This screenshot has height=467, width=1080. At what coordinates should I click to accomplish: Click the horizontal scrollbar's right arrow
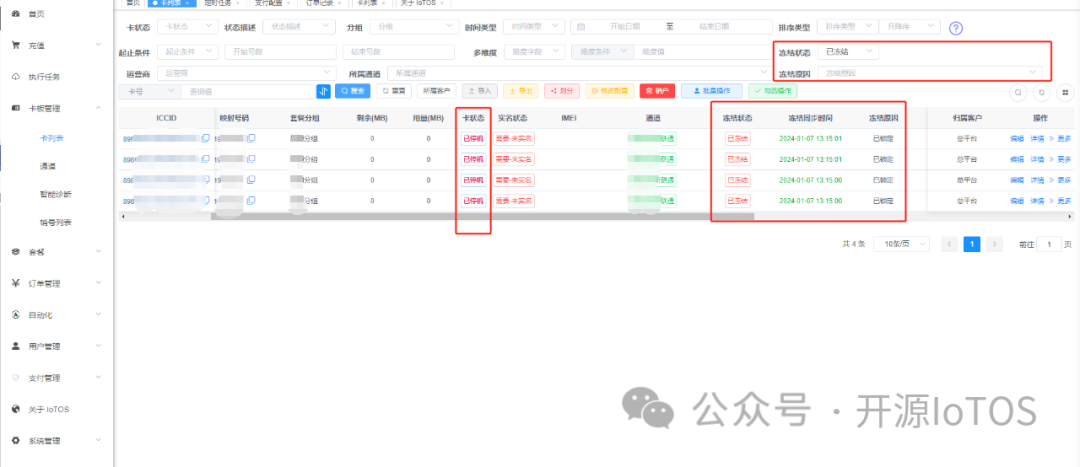(x=1070, y=216)
